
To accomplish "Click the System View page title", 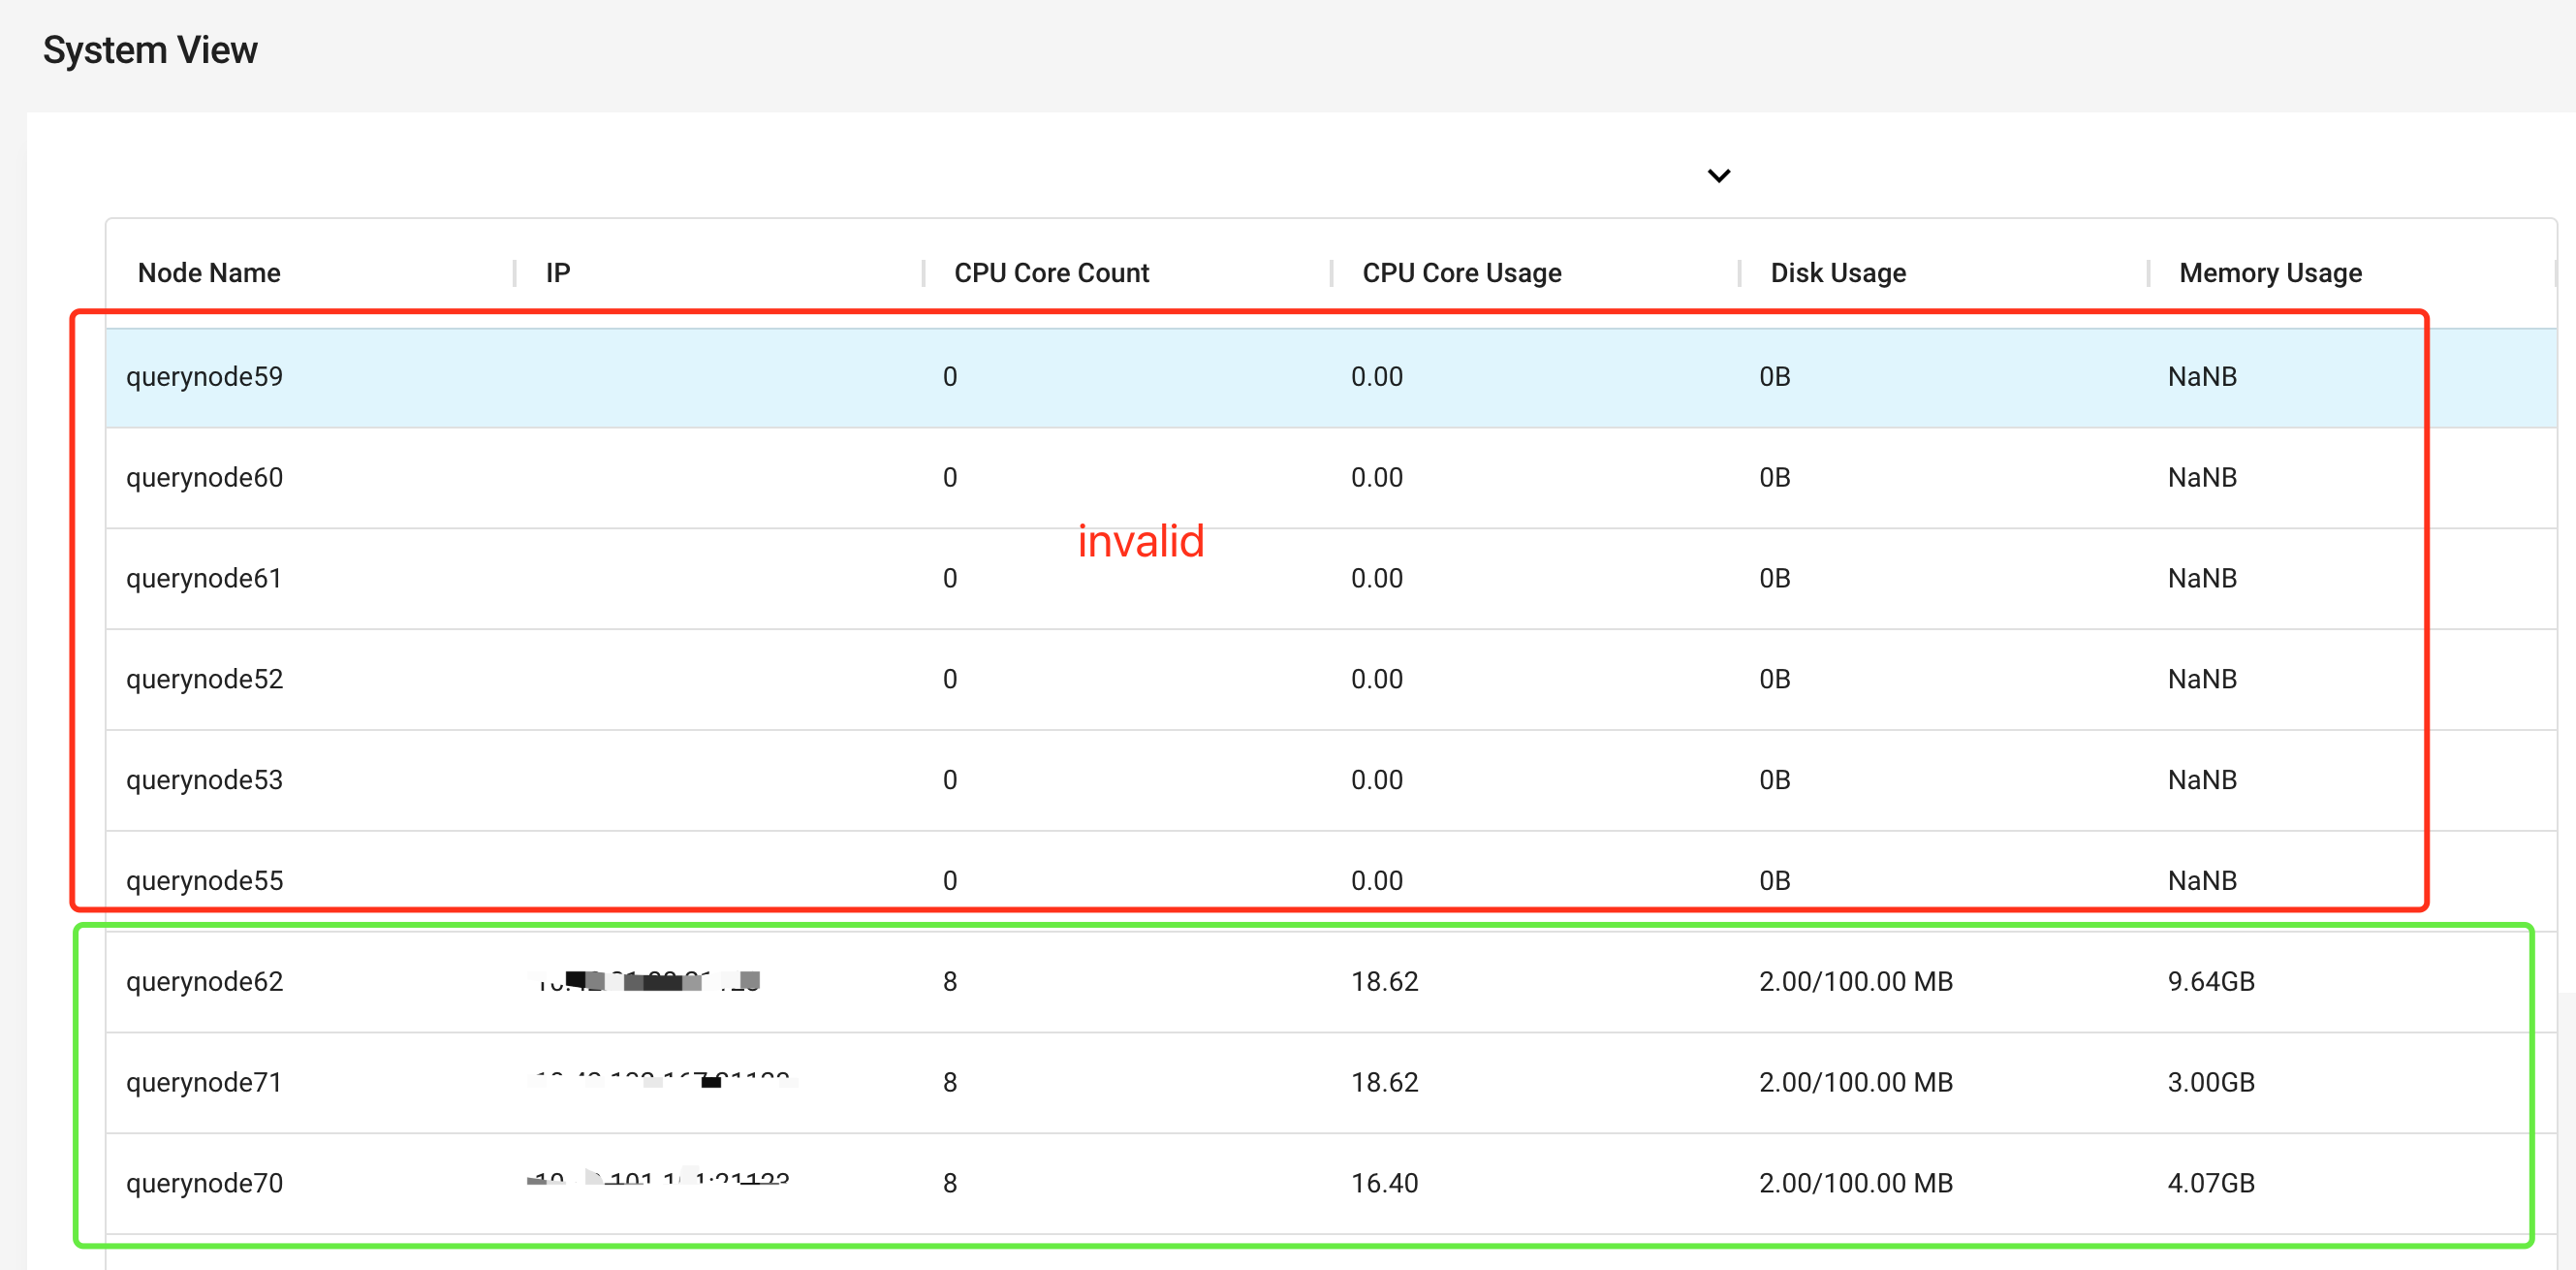I will (150, 48).
